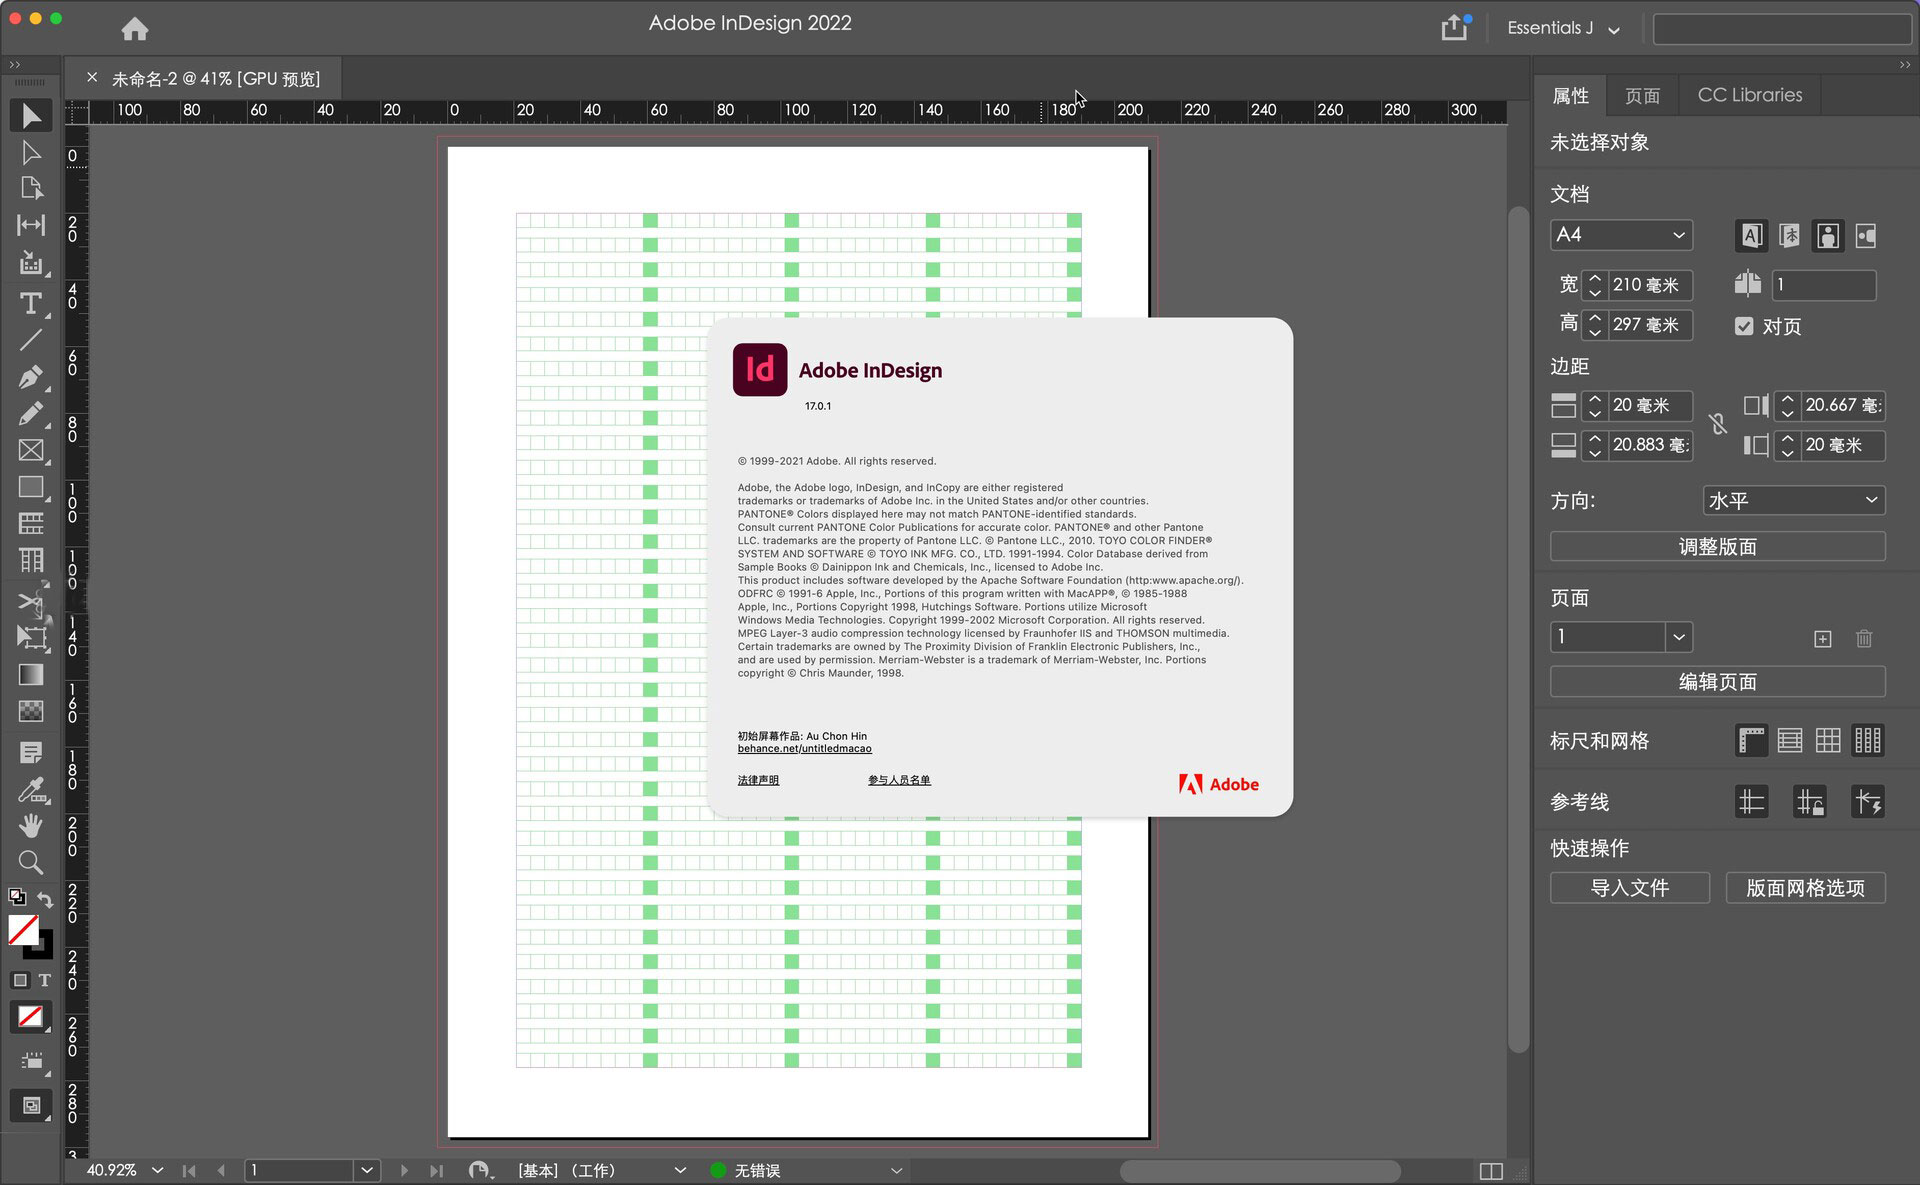1920x1185 pixels.
Task: Select the Hand tool
Action: (31, 825)
